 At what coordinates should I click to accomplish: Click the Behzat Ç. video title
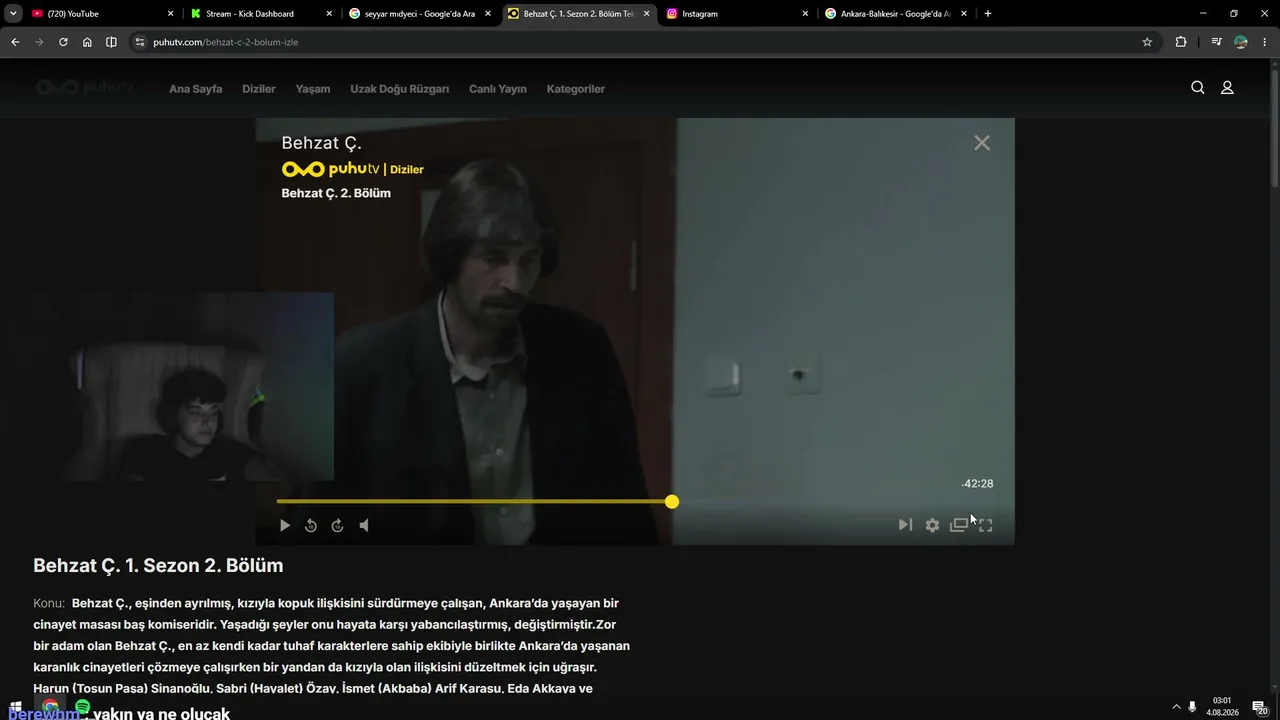click(x=321, y=143)
